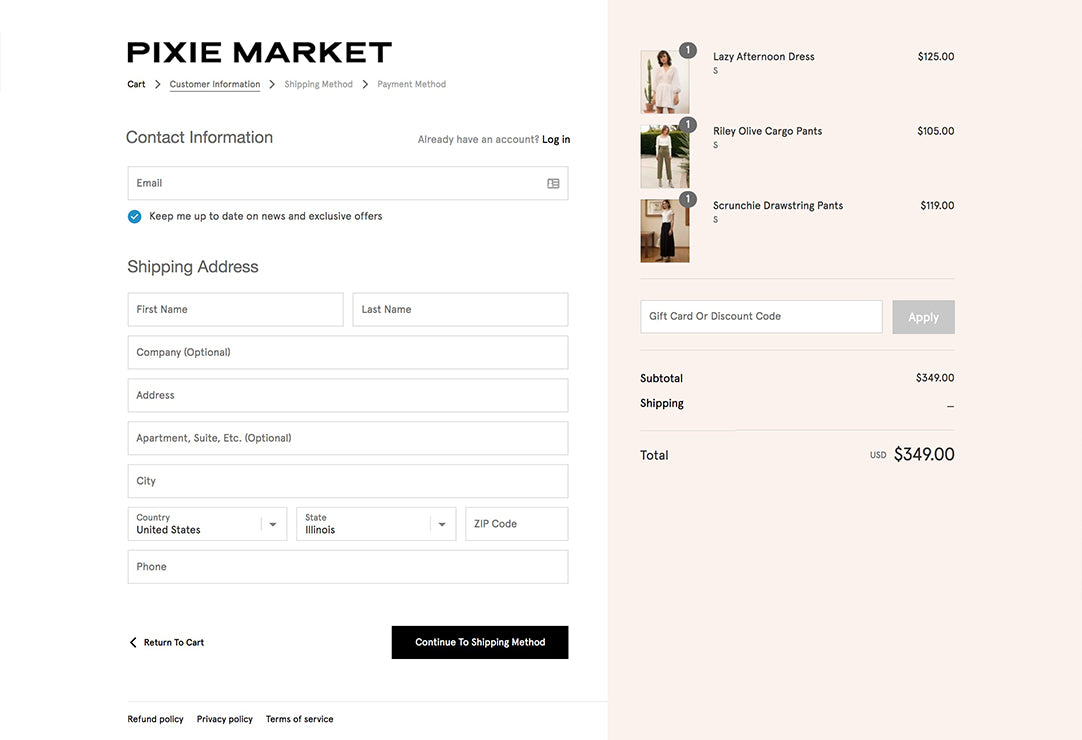
Task: Focus the Last Name field
Action: (460, 309)
